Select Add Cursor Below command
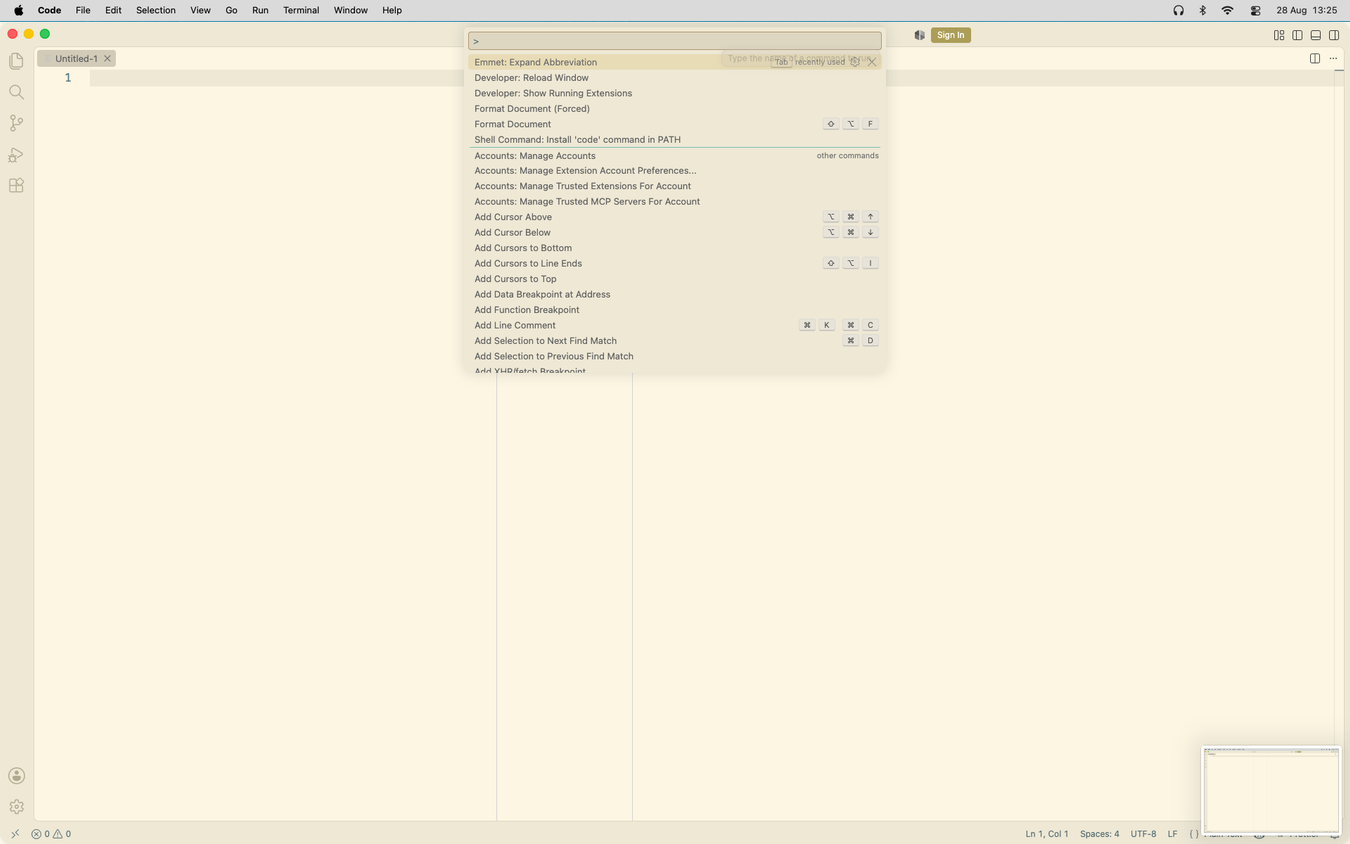The image size is (1350, 844). click(x=675, y=233)
